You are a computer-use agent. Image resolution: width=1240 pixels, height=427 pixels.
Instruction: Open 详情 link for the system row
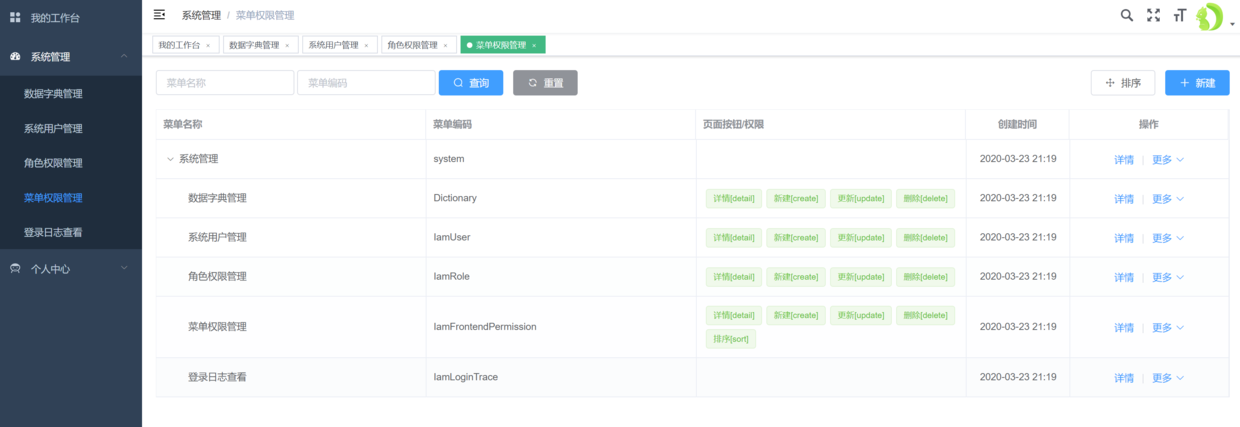pyautogui.click(x=1124, y=159)
